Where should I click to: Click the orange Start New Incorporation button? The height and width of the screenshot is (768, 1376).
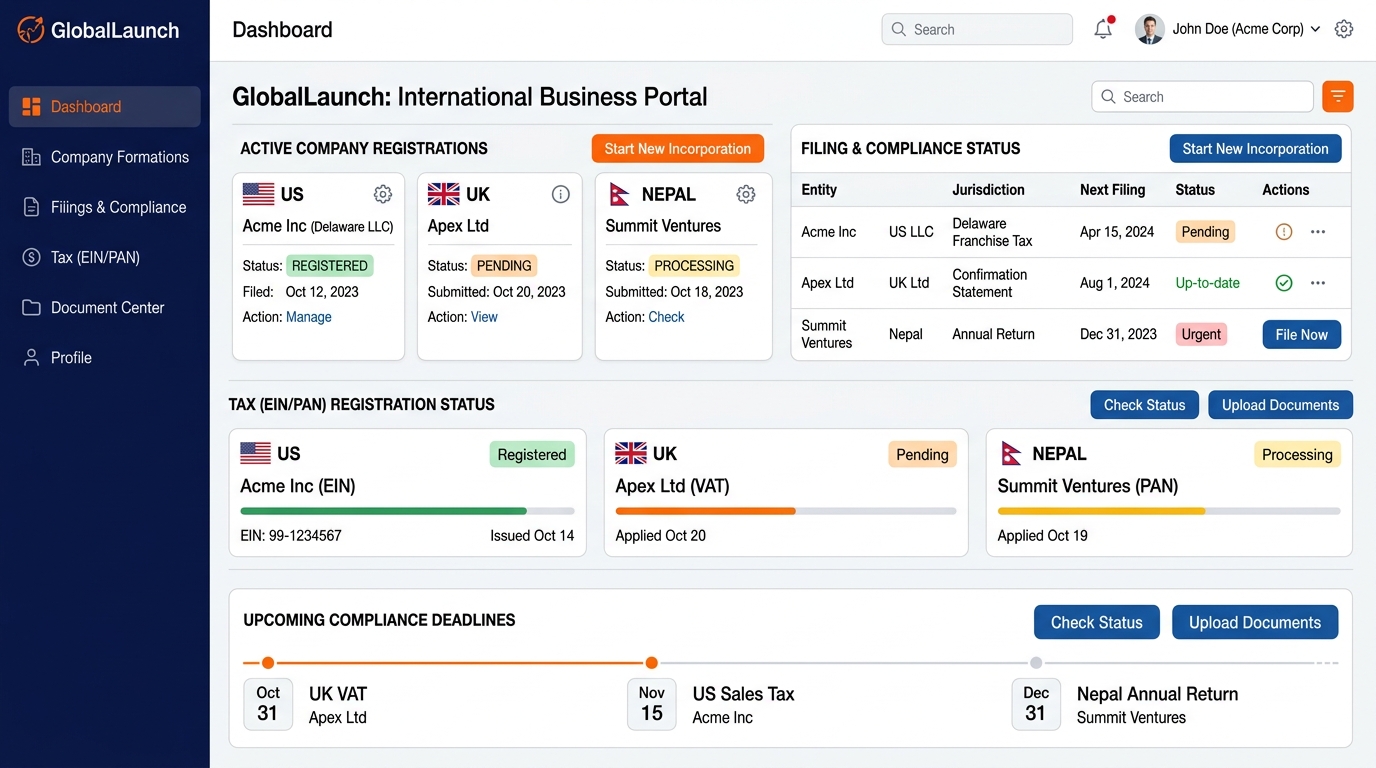pos(678,149)
